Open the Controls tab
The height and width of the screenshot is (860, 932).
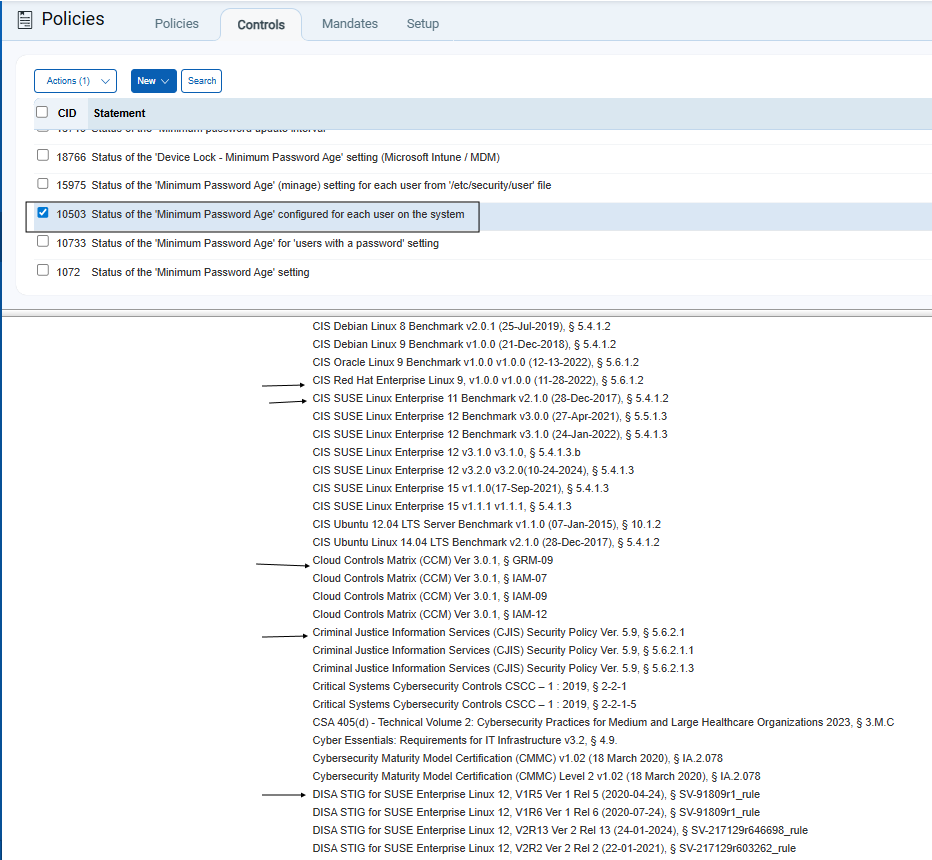pos(261,25)
